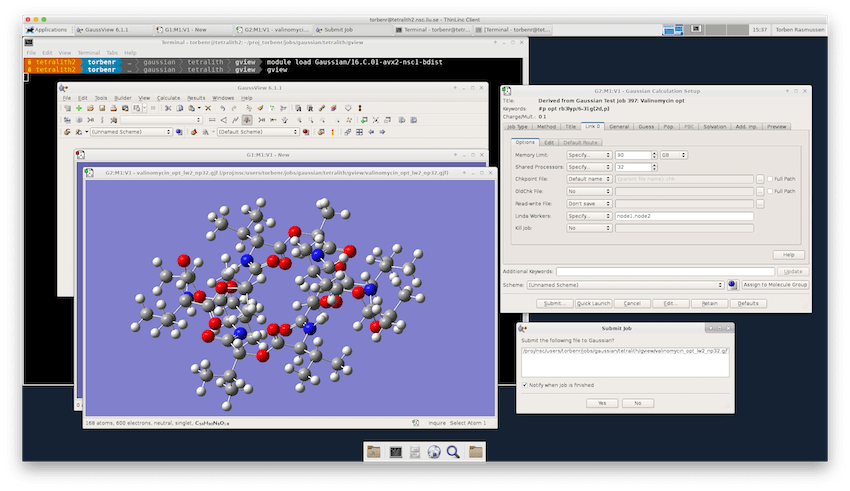Image resolution: width=850 pixels, height=491 pixels.
Task: Click the blue sphere icon beside Scheme dropdown
Action: click(x=732, y=285)
